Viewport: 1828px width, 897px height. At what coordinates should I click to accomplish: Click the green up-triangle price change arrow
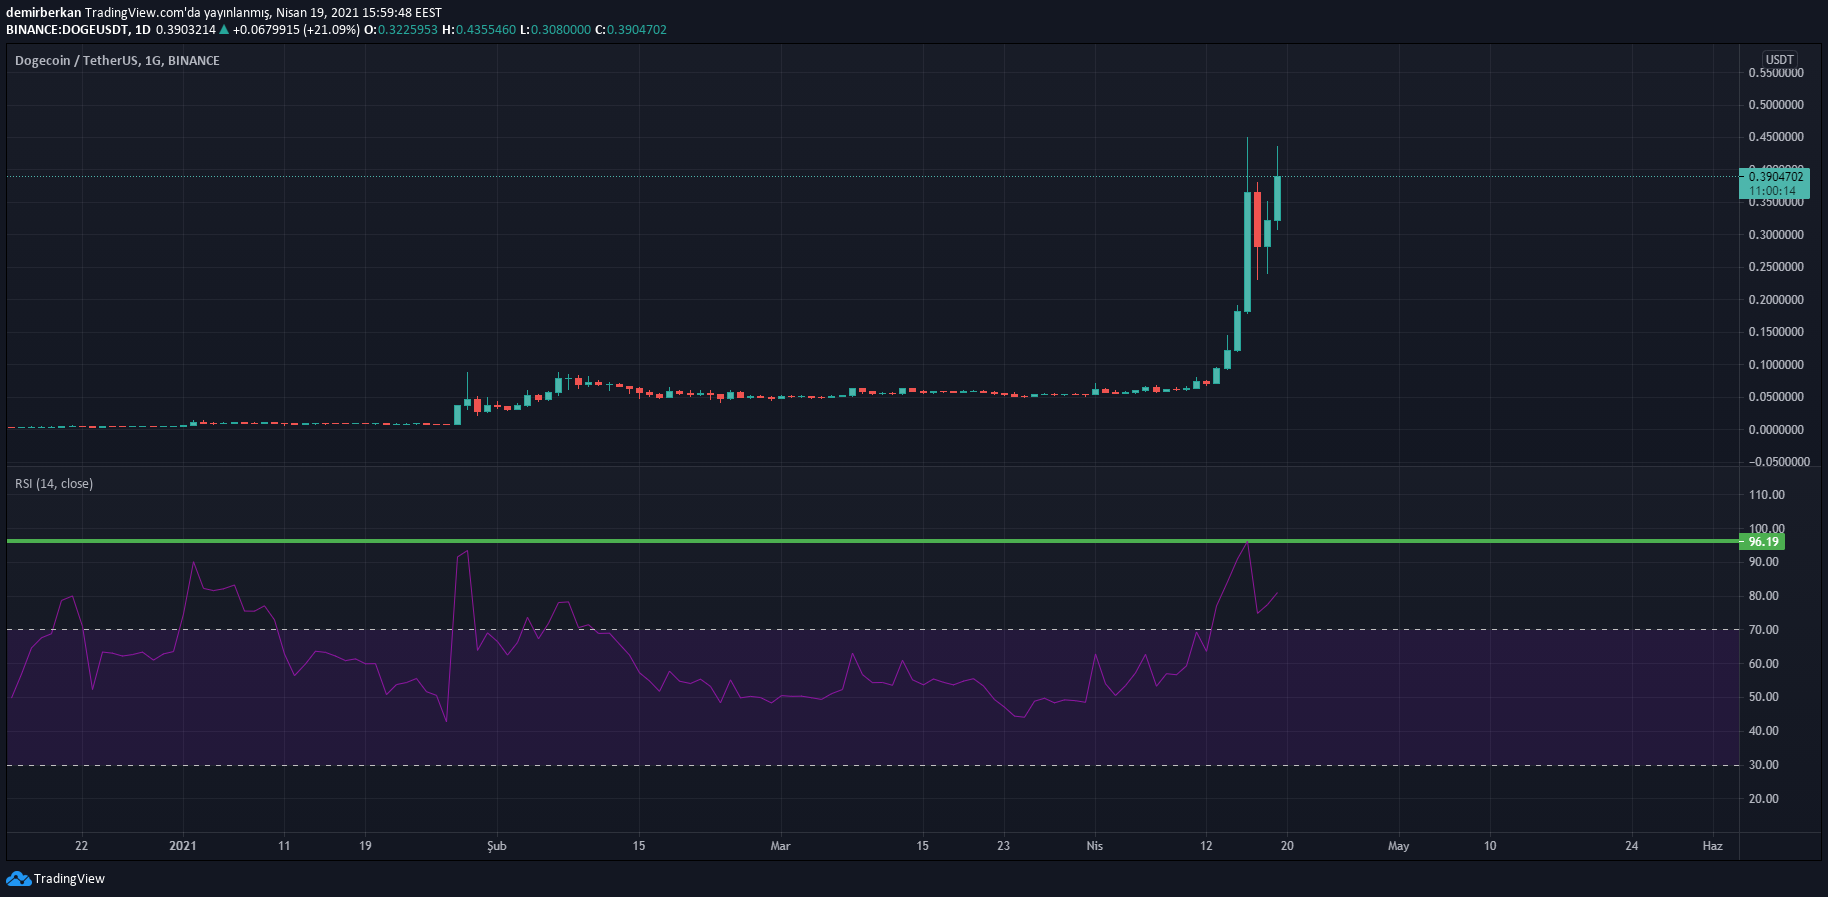pyautogui.click(x=224, y=30)
